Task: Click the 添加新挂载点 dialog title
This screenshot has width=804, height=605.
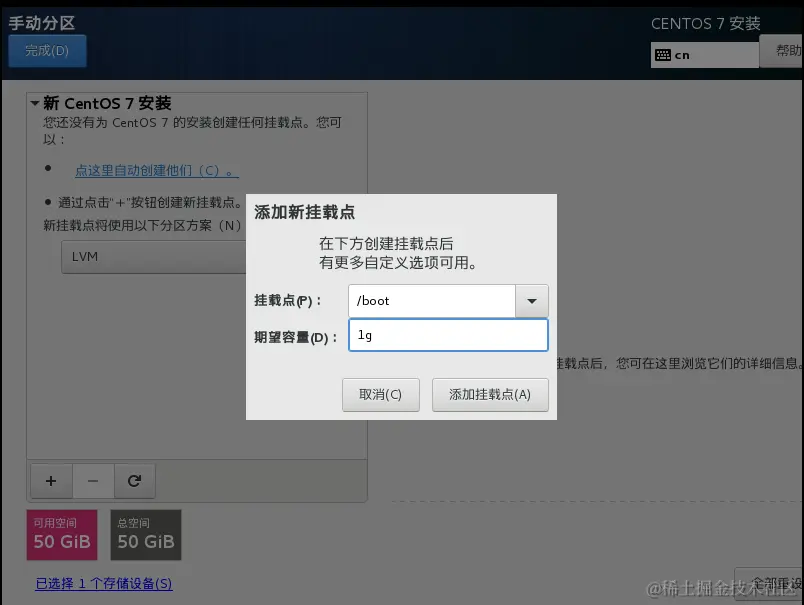Action: pyautogui.click(x=305, y=212)
